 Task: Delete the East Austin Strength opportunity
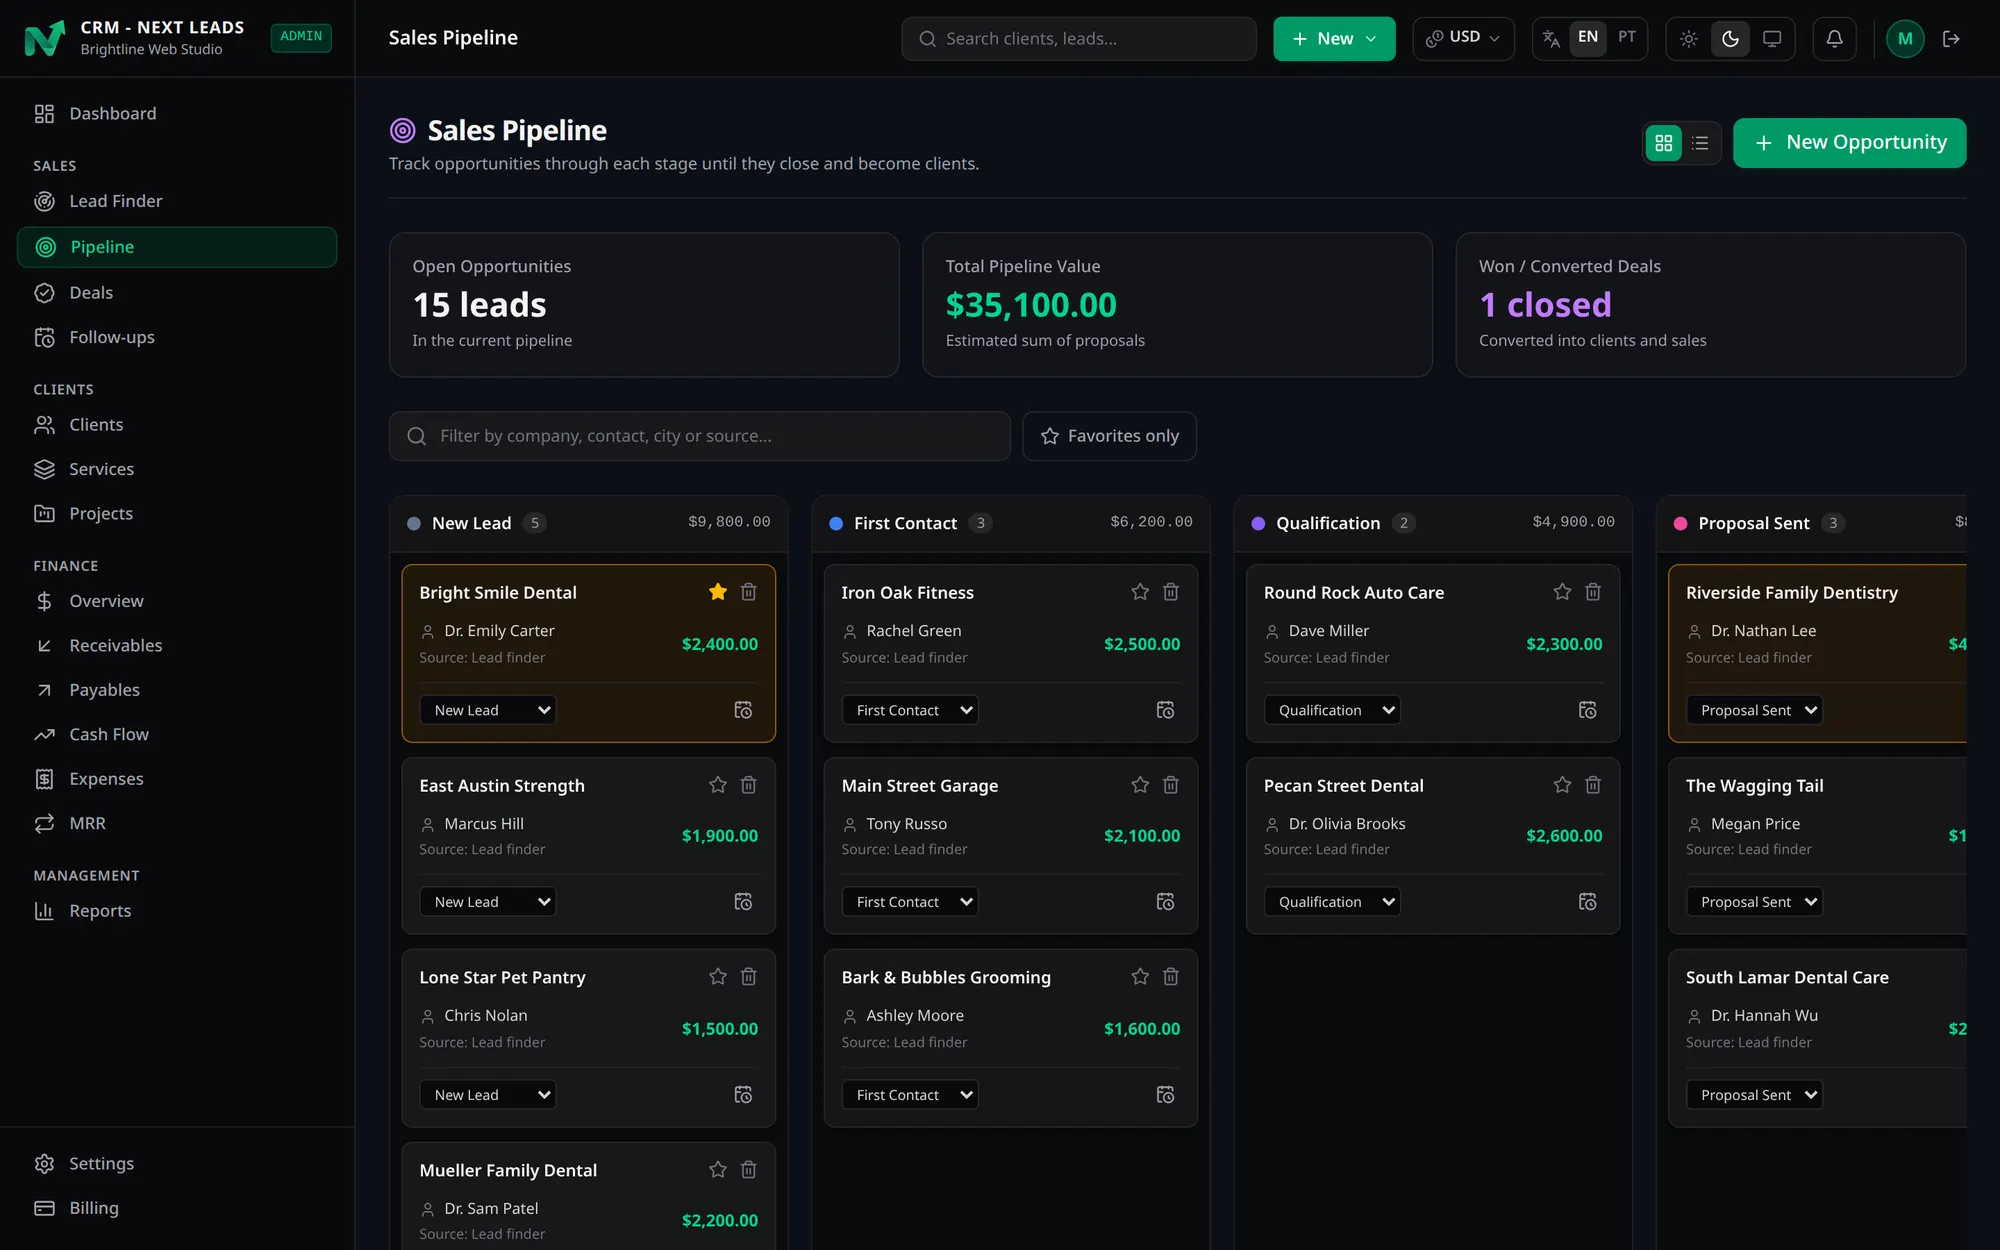click(748, 785)
